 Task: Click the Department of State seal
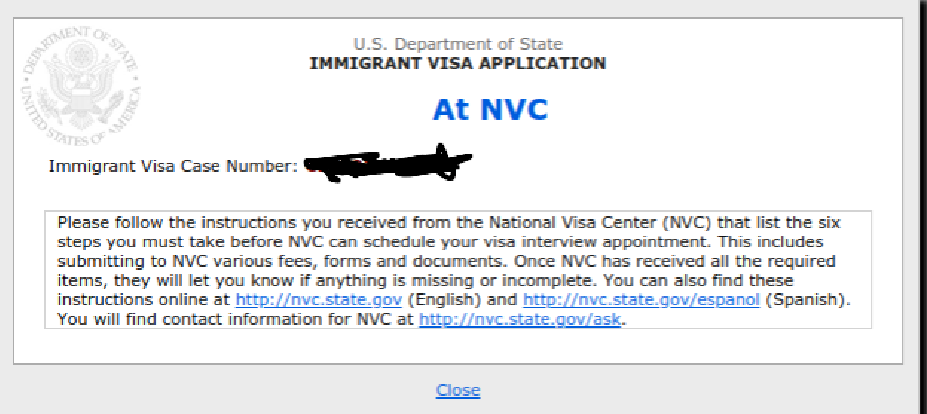click(81, 86)
